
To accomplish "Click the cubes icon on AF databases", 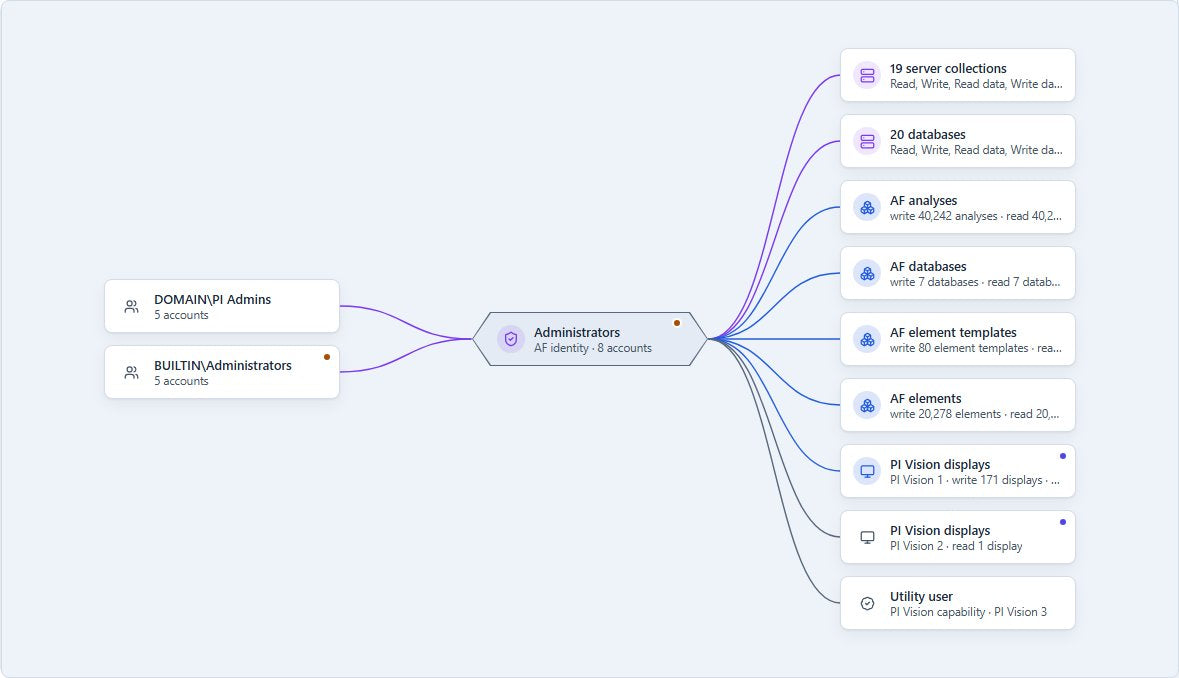I will (867, 274).
